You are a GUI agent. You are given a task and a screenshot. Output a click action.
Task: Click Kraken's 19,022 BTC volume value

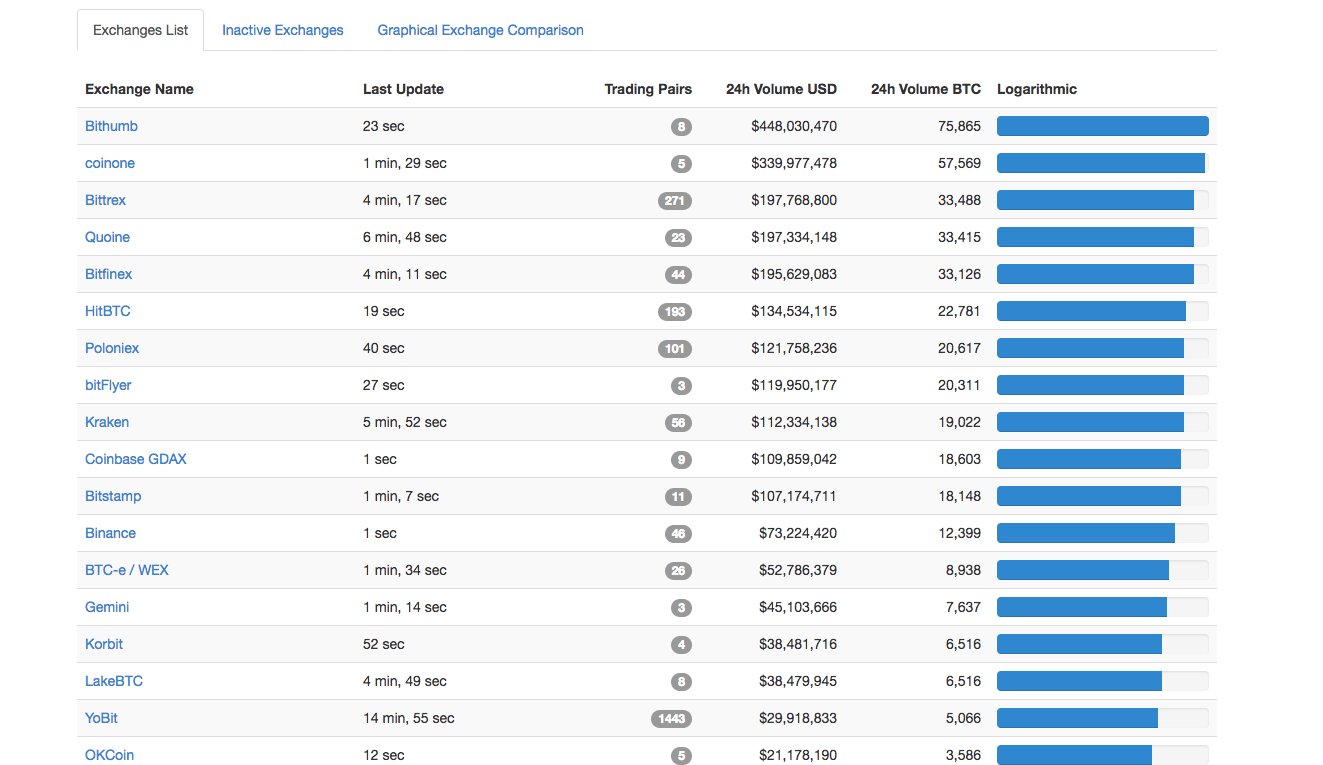coord(959,422)
